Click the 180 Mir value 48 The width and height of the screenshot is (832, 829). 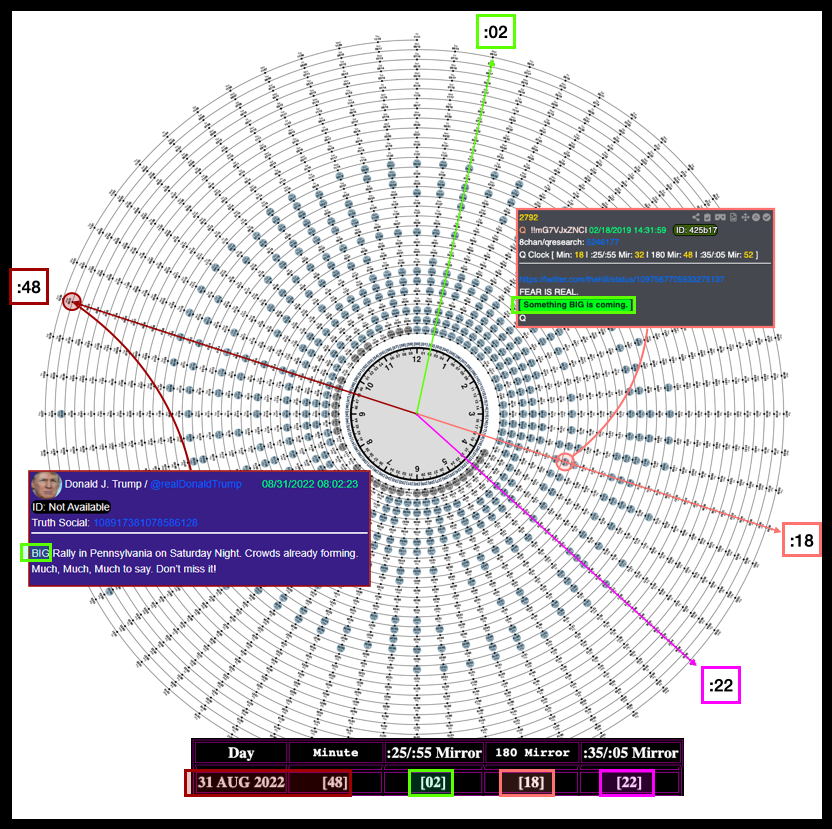[688, 255]
